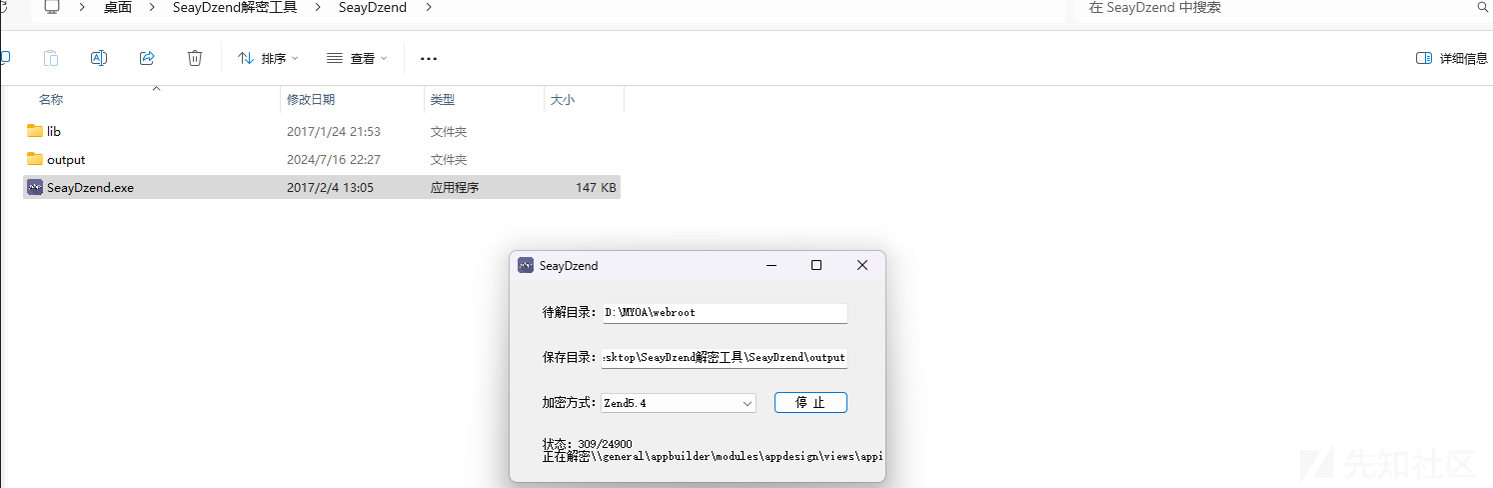Screen dimensions: 1493x488
Task: Click the 待解目录 input field
Action: click(725, 313)
